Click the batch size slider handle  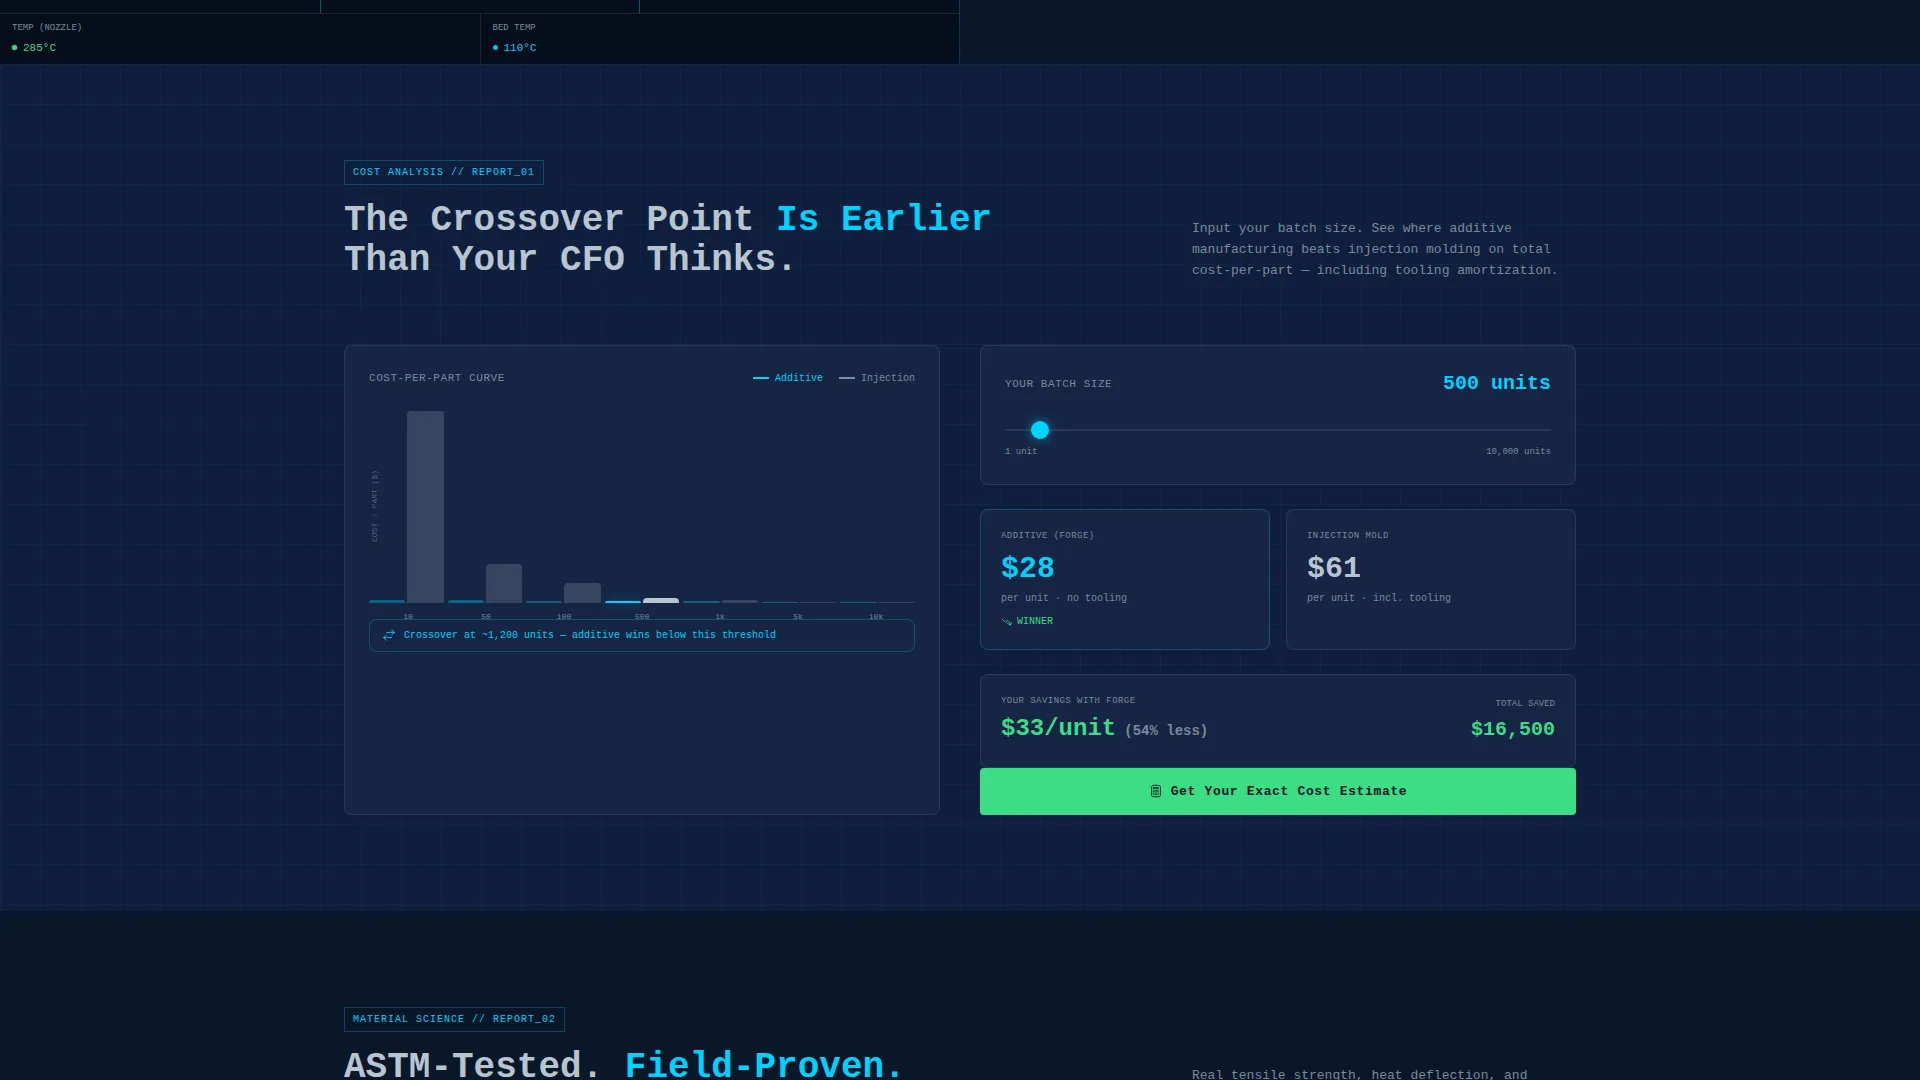pyautogui.click(x=1040, y=430)
